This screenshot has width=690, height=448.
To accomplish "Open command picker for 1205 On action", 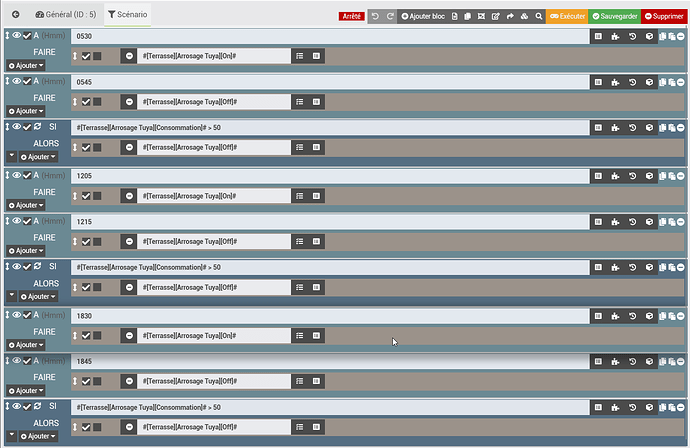I will pos(316,196).
